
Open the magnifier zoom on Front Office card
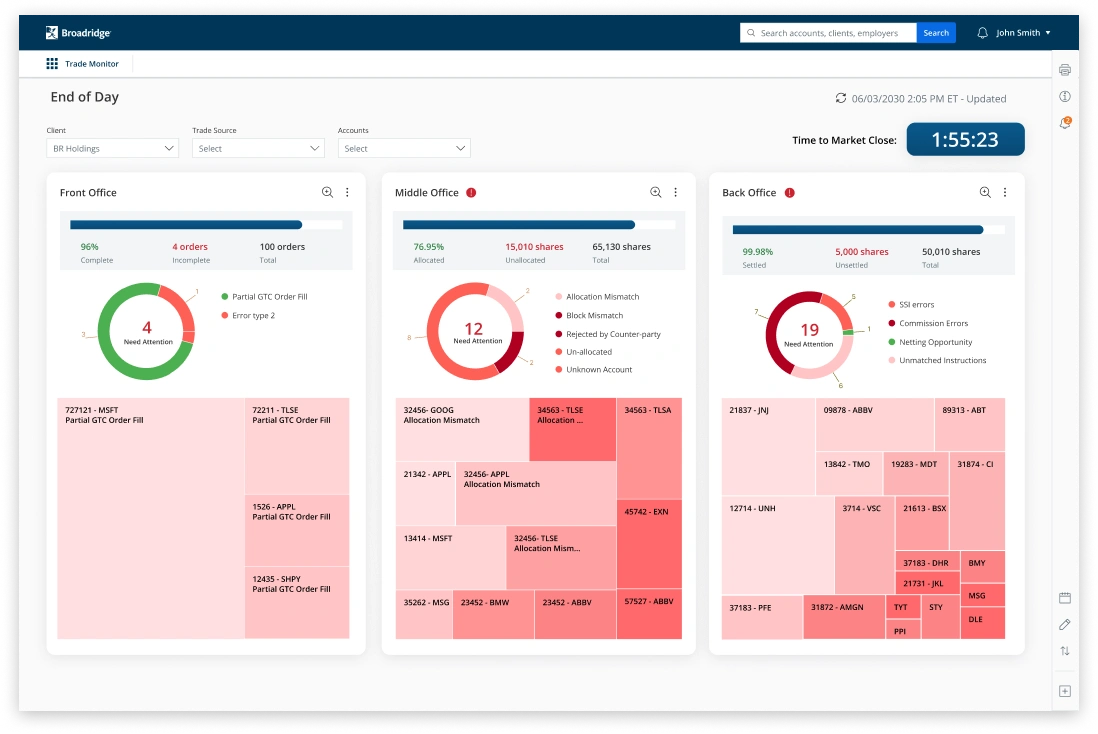pyautogui.click(x=327, y=192)
